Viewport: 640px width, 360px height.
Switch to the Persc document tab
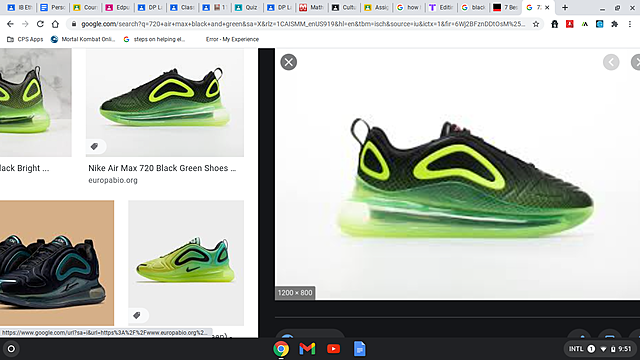coord(52,7)
